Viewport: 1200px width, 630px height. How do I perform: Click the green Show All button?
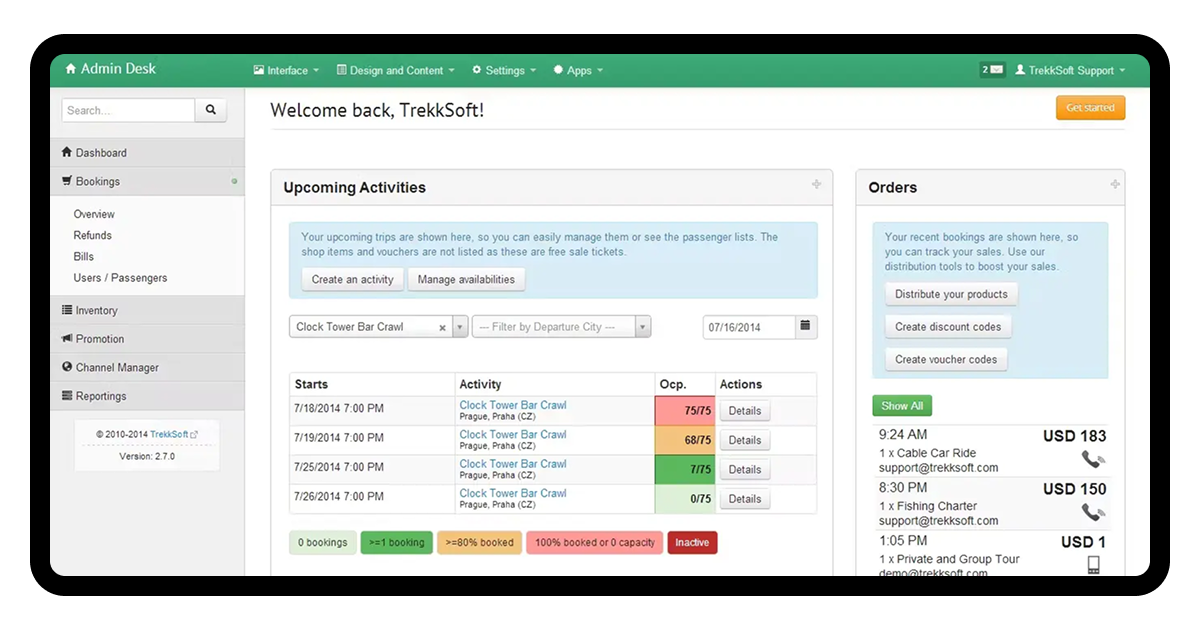coord(902,406)
